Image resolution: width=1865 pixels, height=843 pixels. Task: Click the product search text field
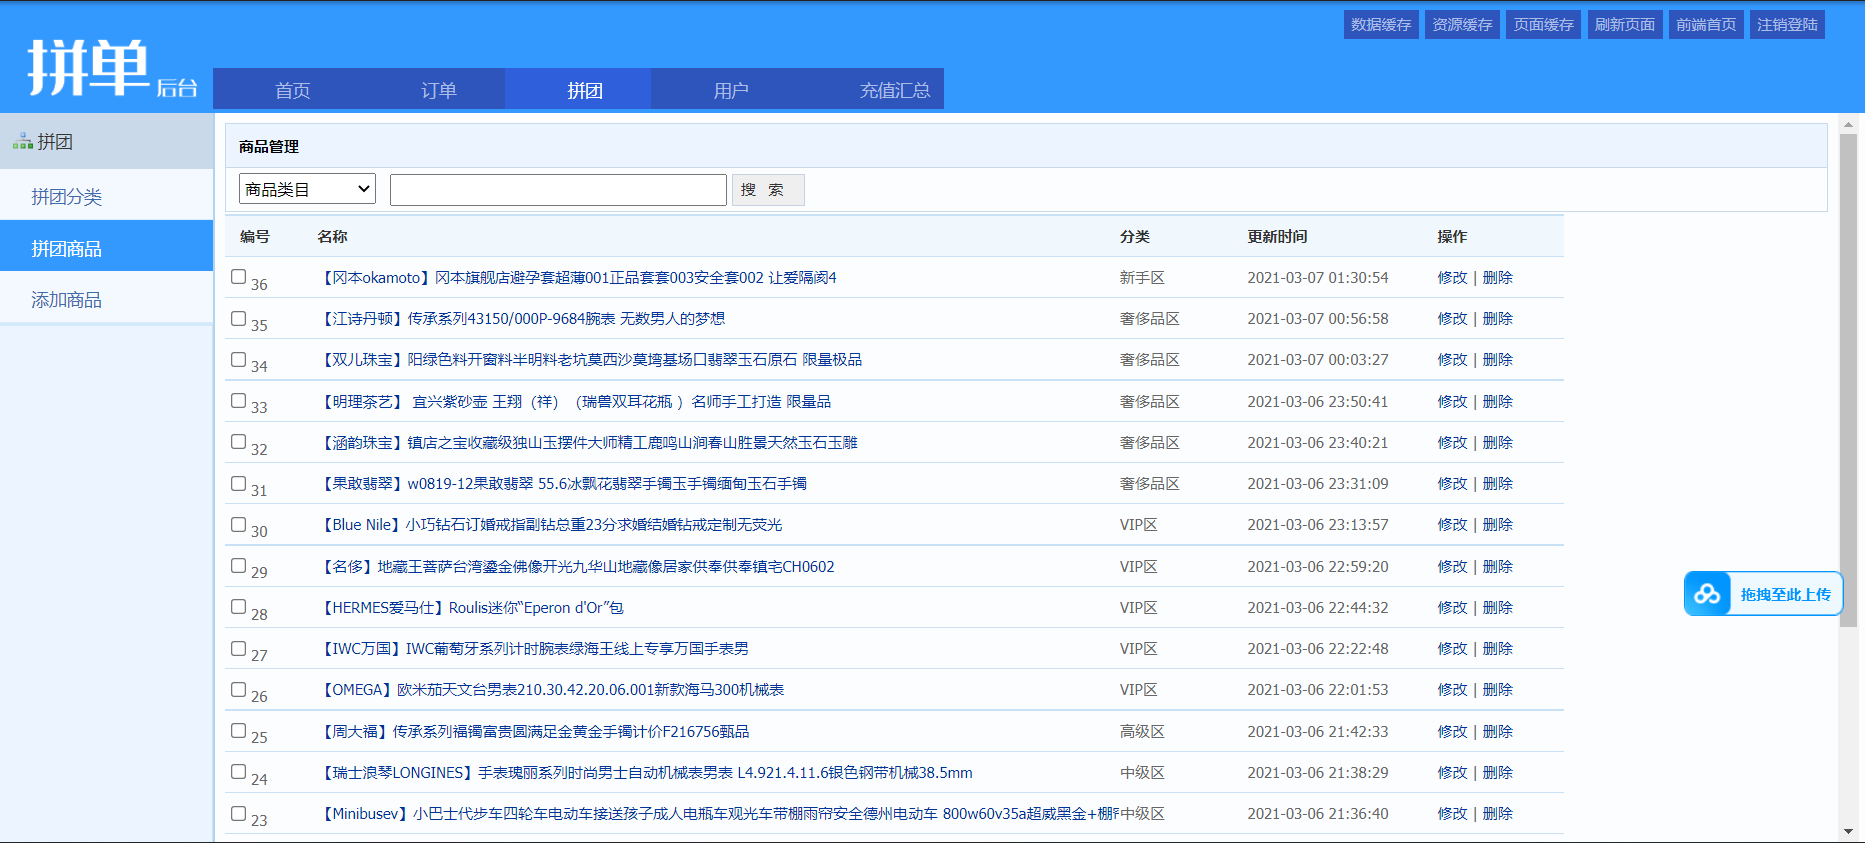[558, 190]
